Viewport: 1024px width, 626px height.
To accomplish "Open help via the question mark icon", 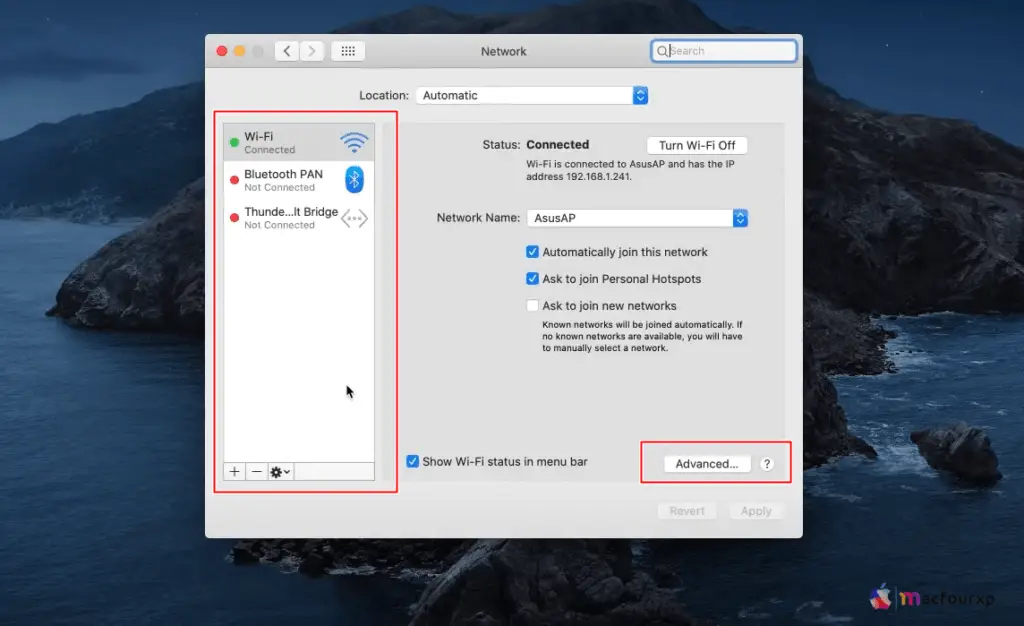I will 766,463.
